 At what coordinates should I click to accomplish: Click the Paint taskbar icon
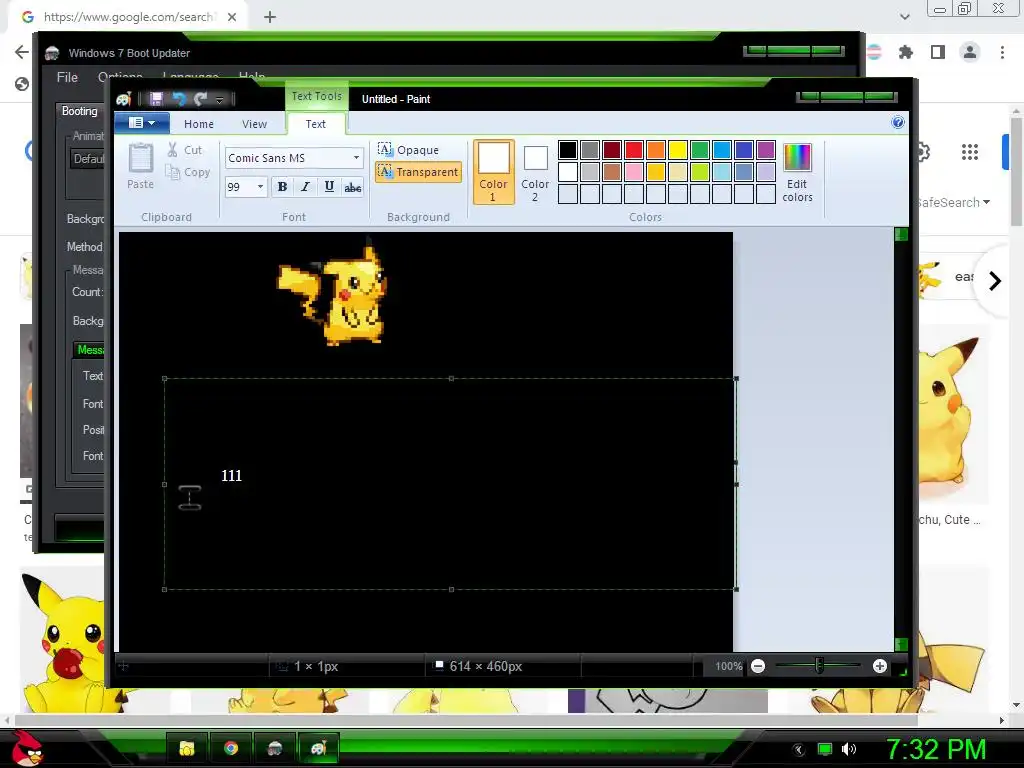pos(318,748)
